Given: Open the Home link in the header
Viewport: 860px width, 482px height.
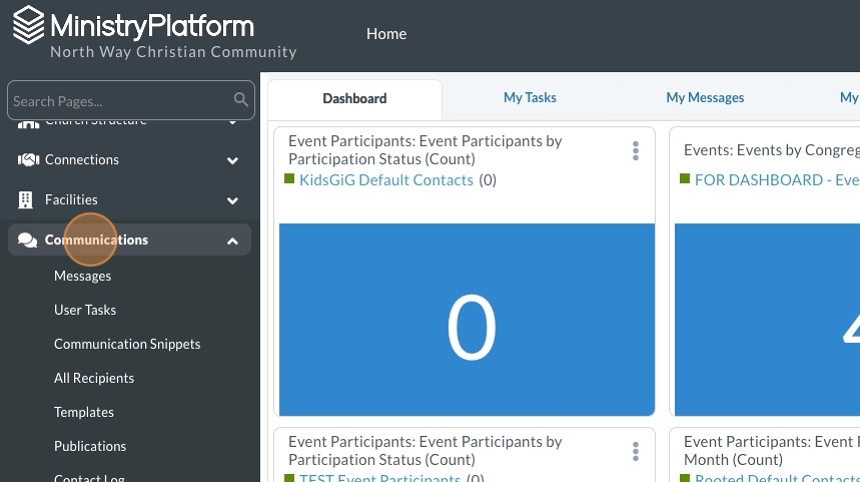Looking at the screenshot, I should (386, 34).
